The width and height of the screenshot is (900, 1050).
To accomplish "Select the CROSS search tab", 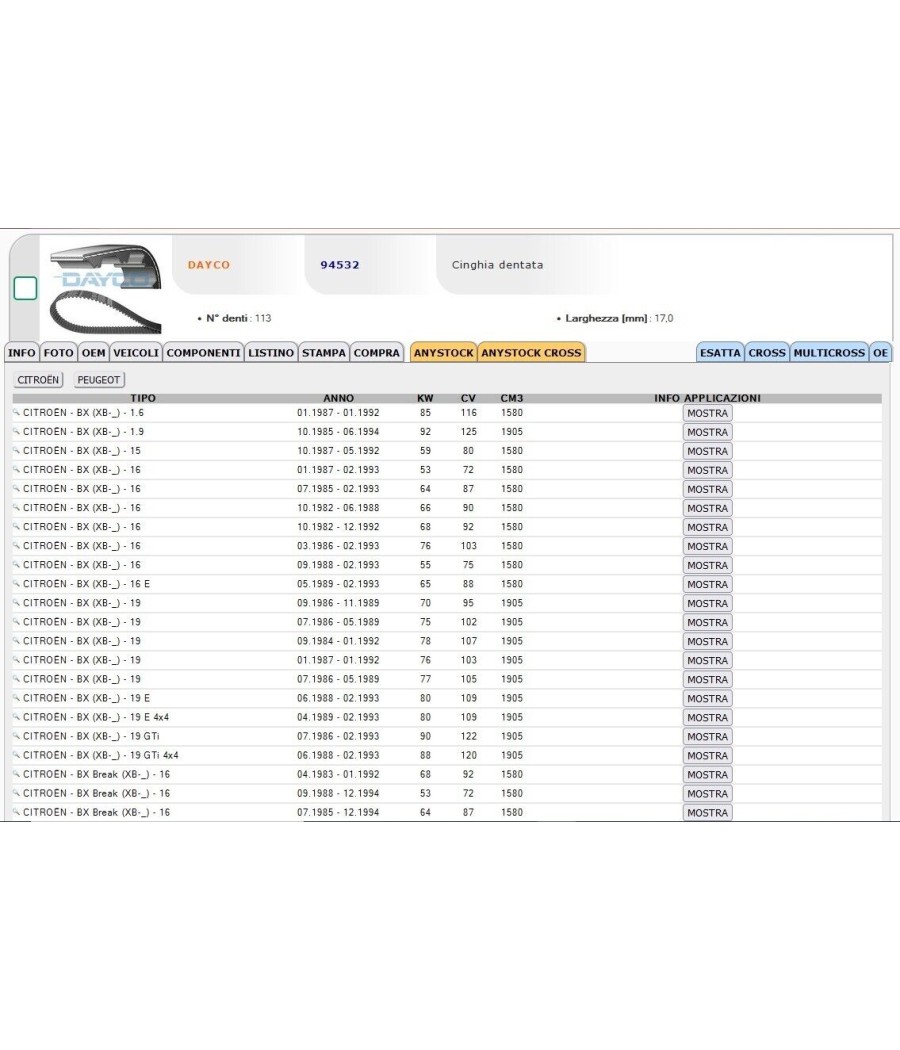I will click(x=767, y=353).
